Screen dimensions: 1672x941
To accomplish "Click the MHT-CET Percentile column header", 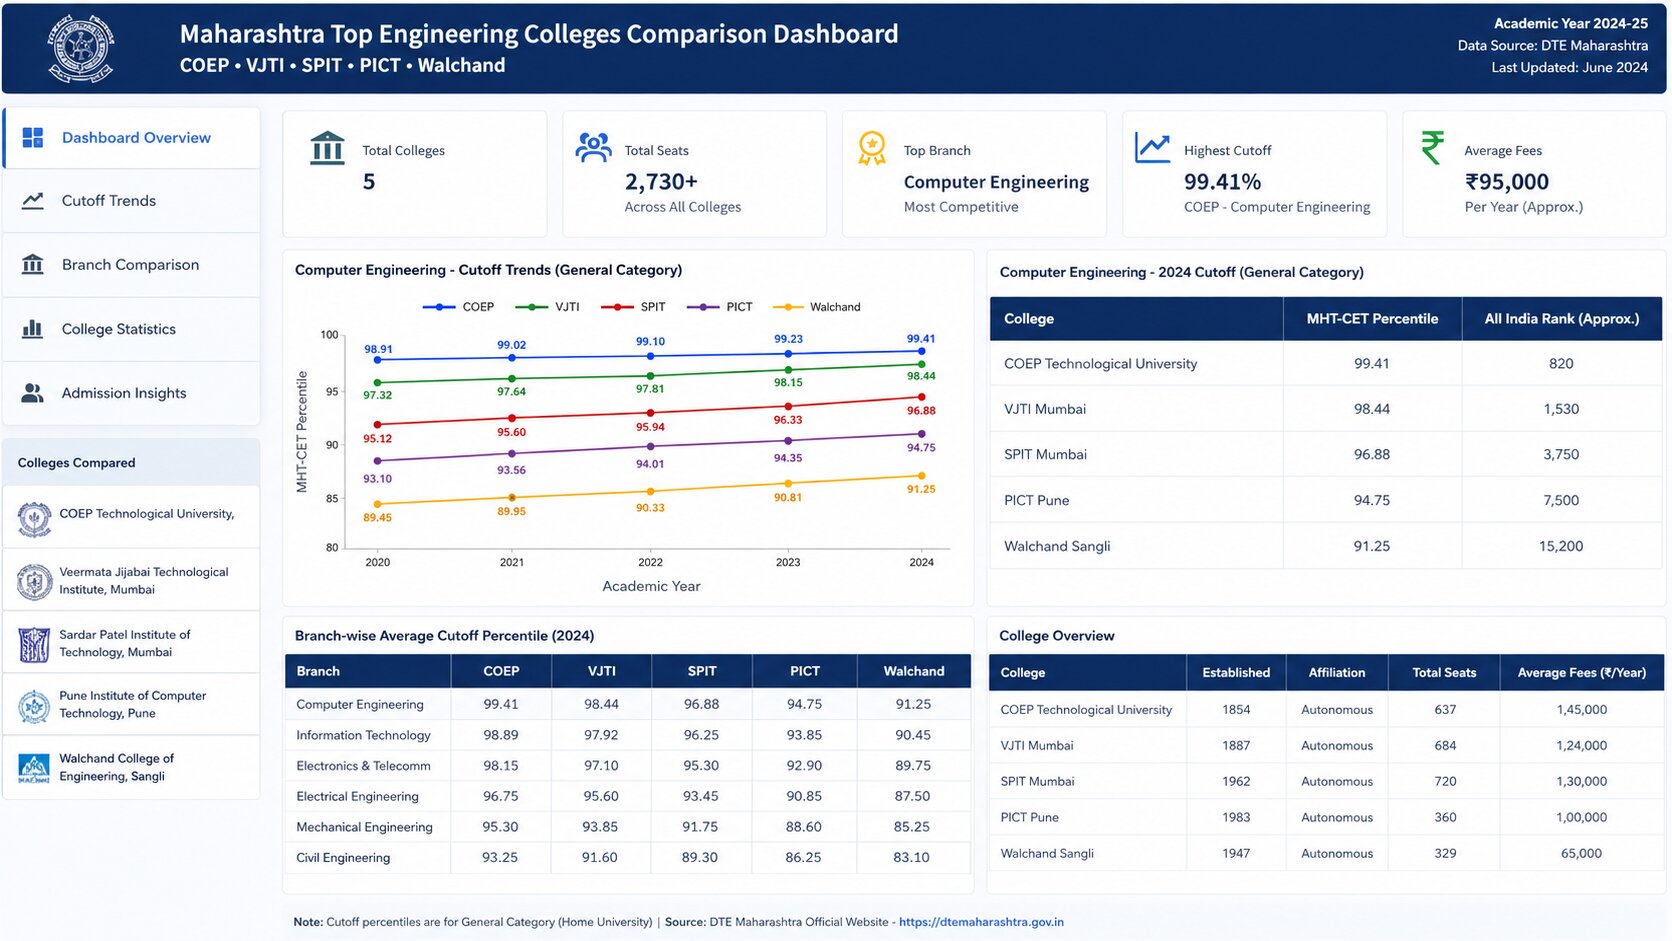I will [1372, 319].
